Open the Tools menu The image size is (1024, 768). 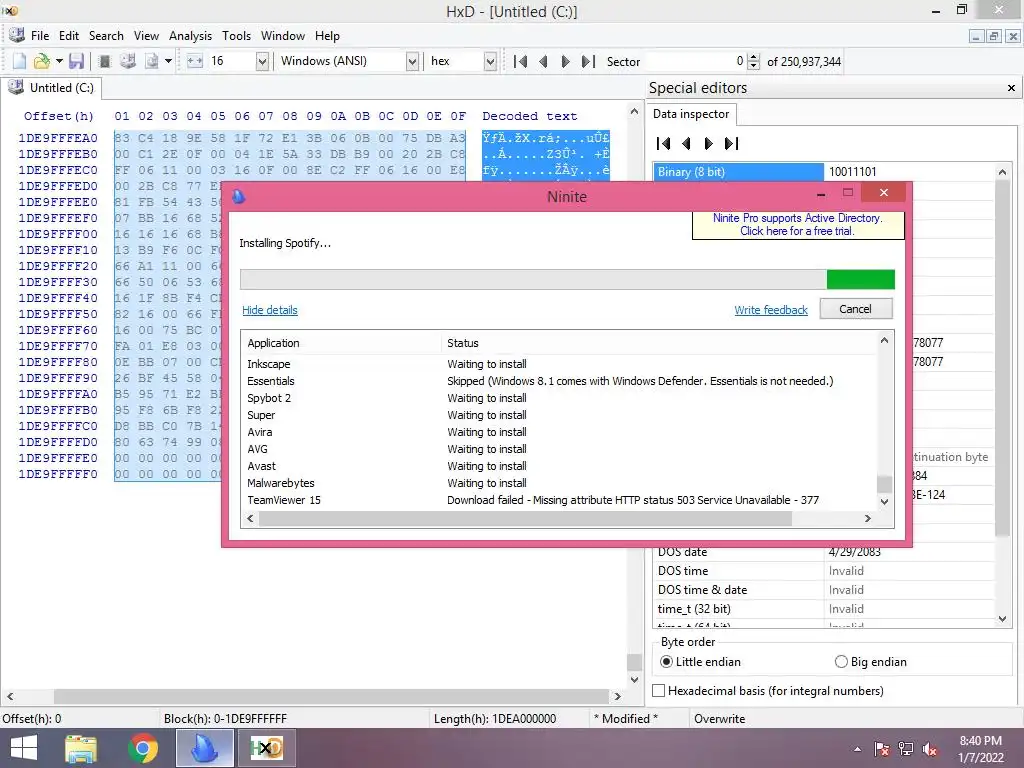[236, 36]
